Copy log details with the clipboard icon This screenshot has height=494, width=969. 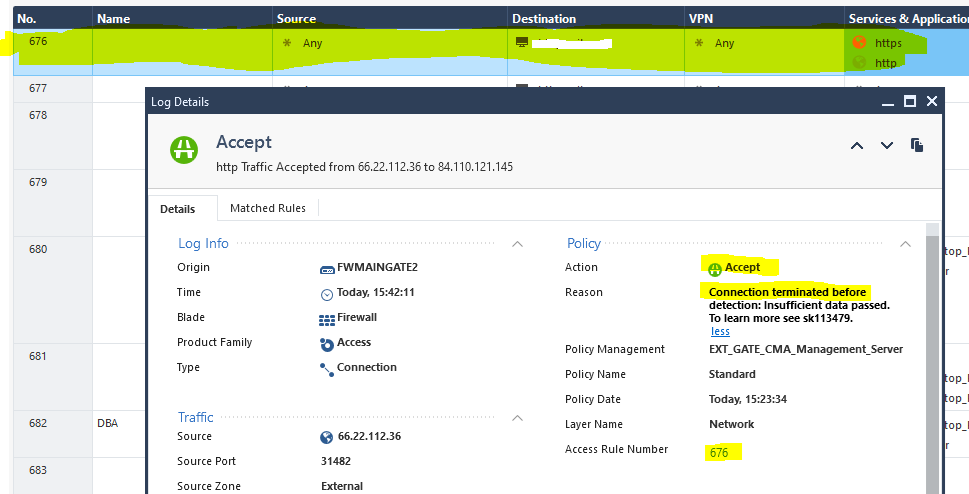pyautogui.click(x=917, y=146)
